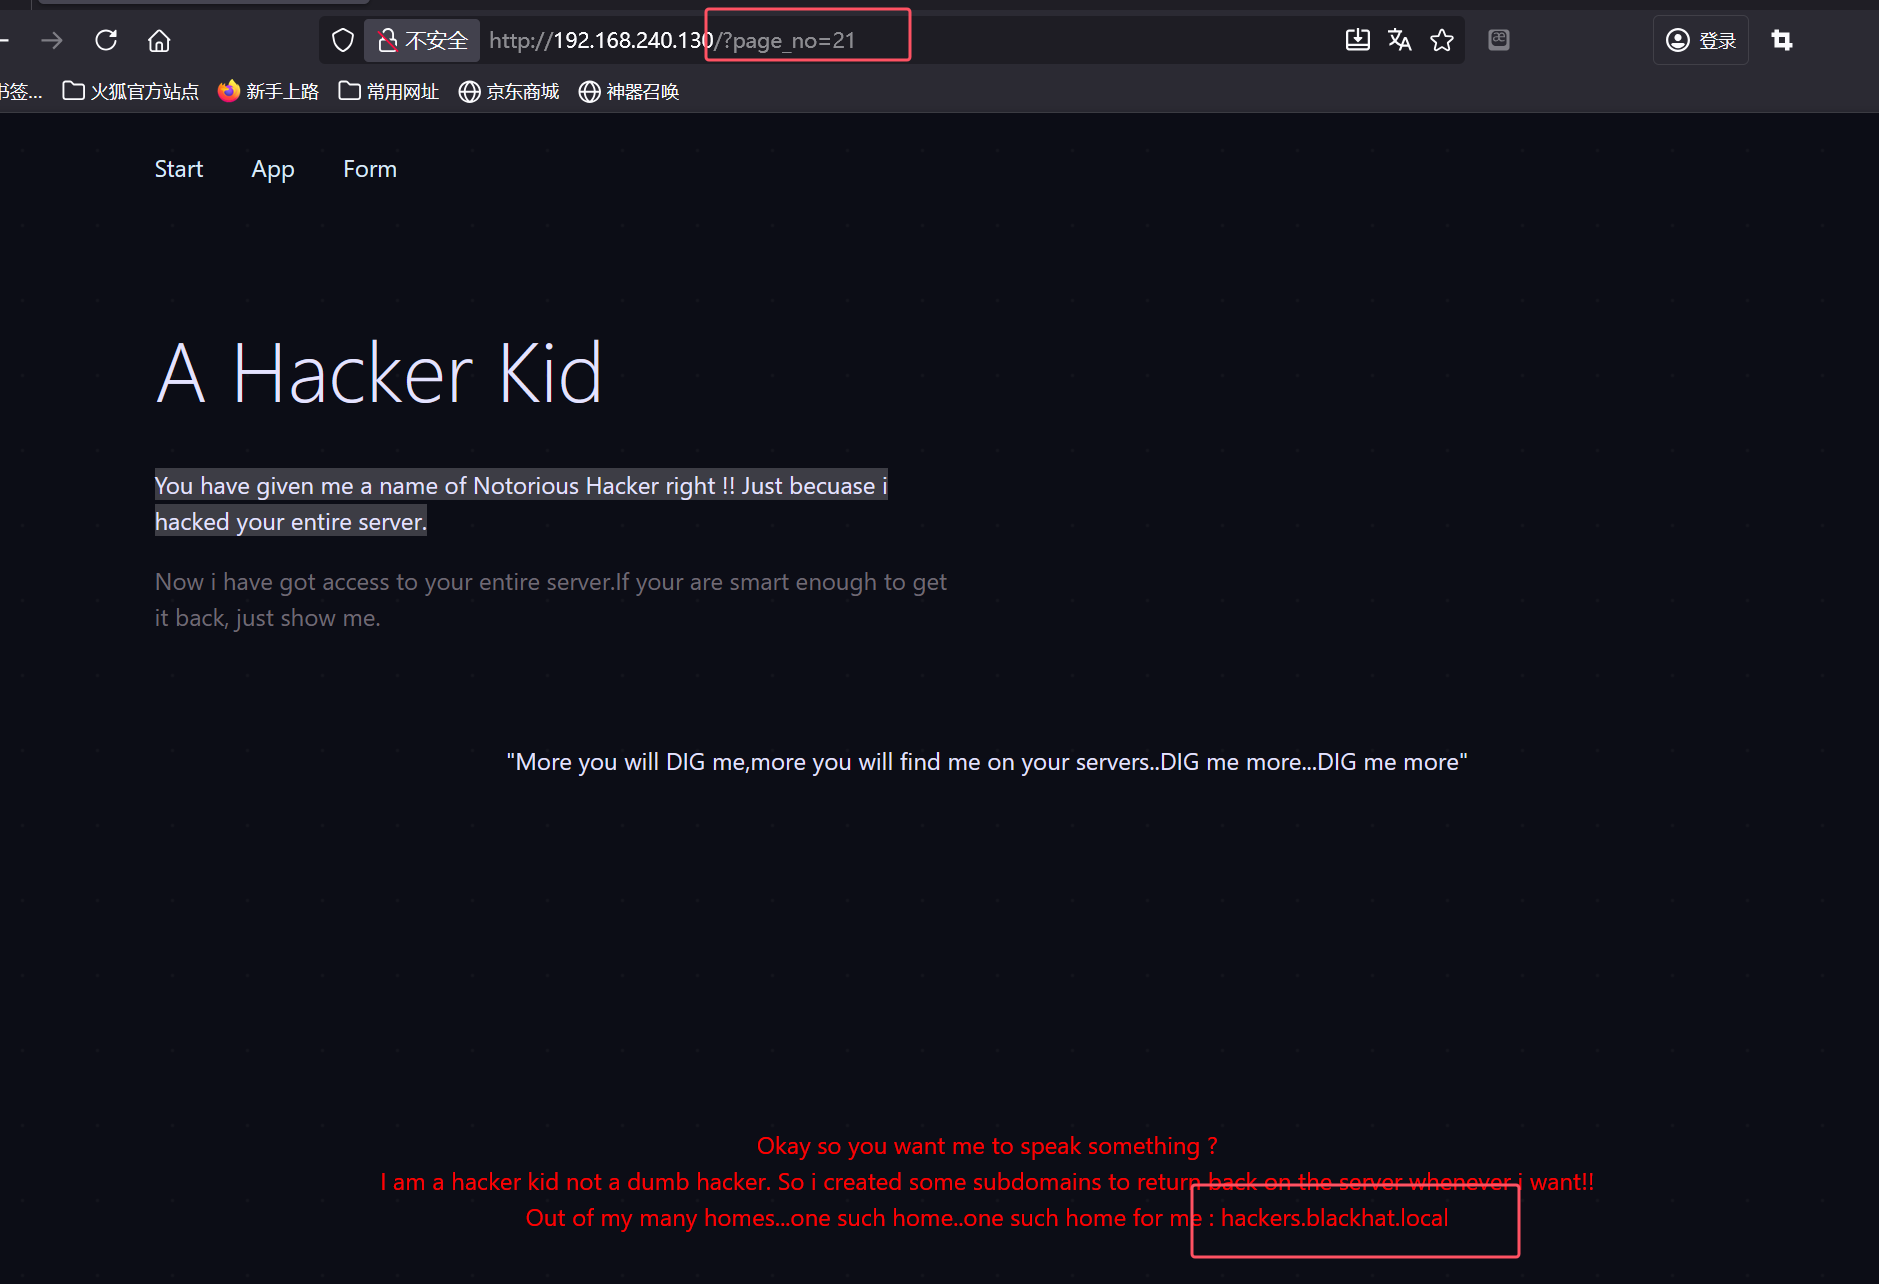The height and width of the screenshot is (1284, 1879).
Task: Translate this page using the translate icon
Action: pyautogui.click(x=1399, y=40)
